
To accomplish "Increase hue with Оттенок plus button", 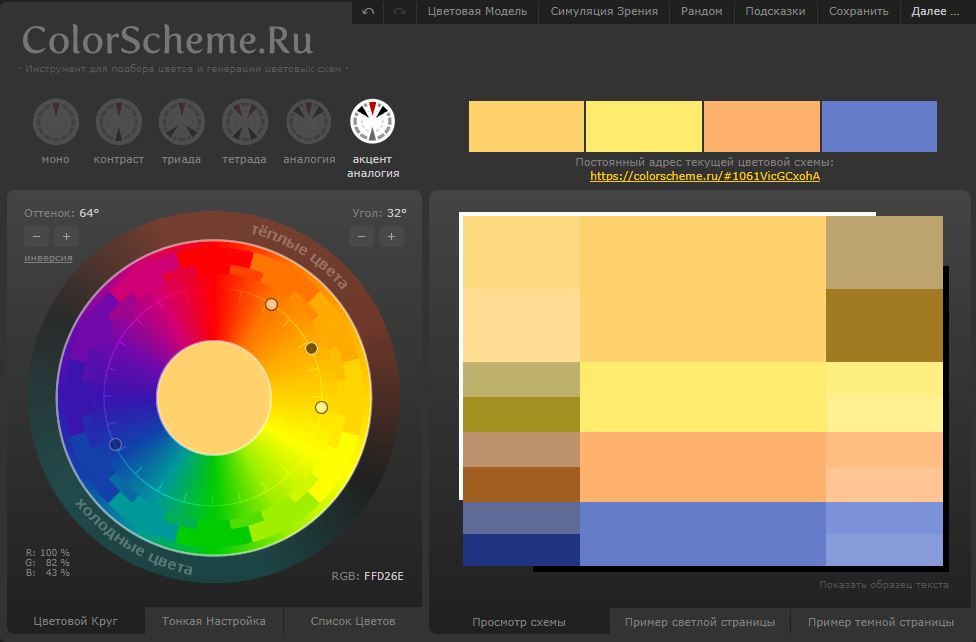I will point(67,237).
